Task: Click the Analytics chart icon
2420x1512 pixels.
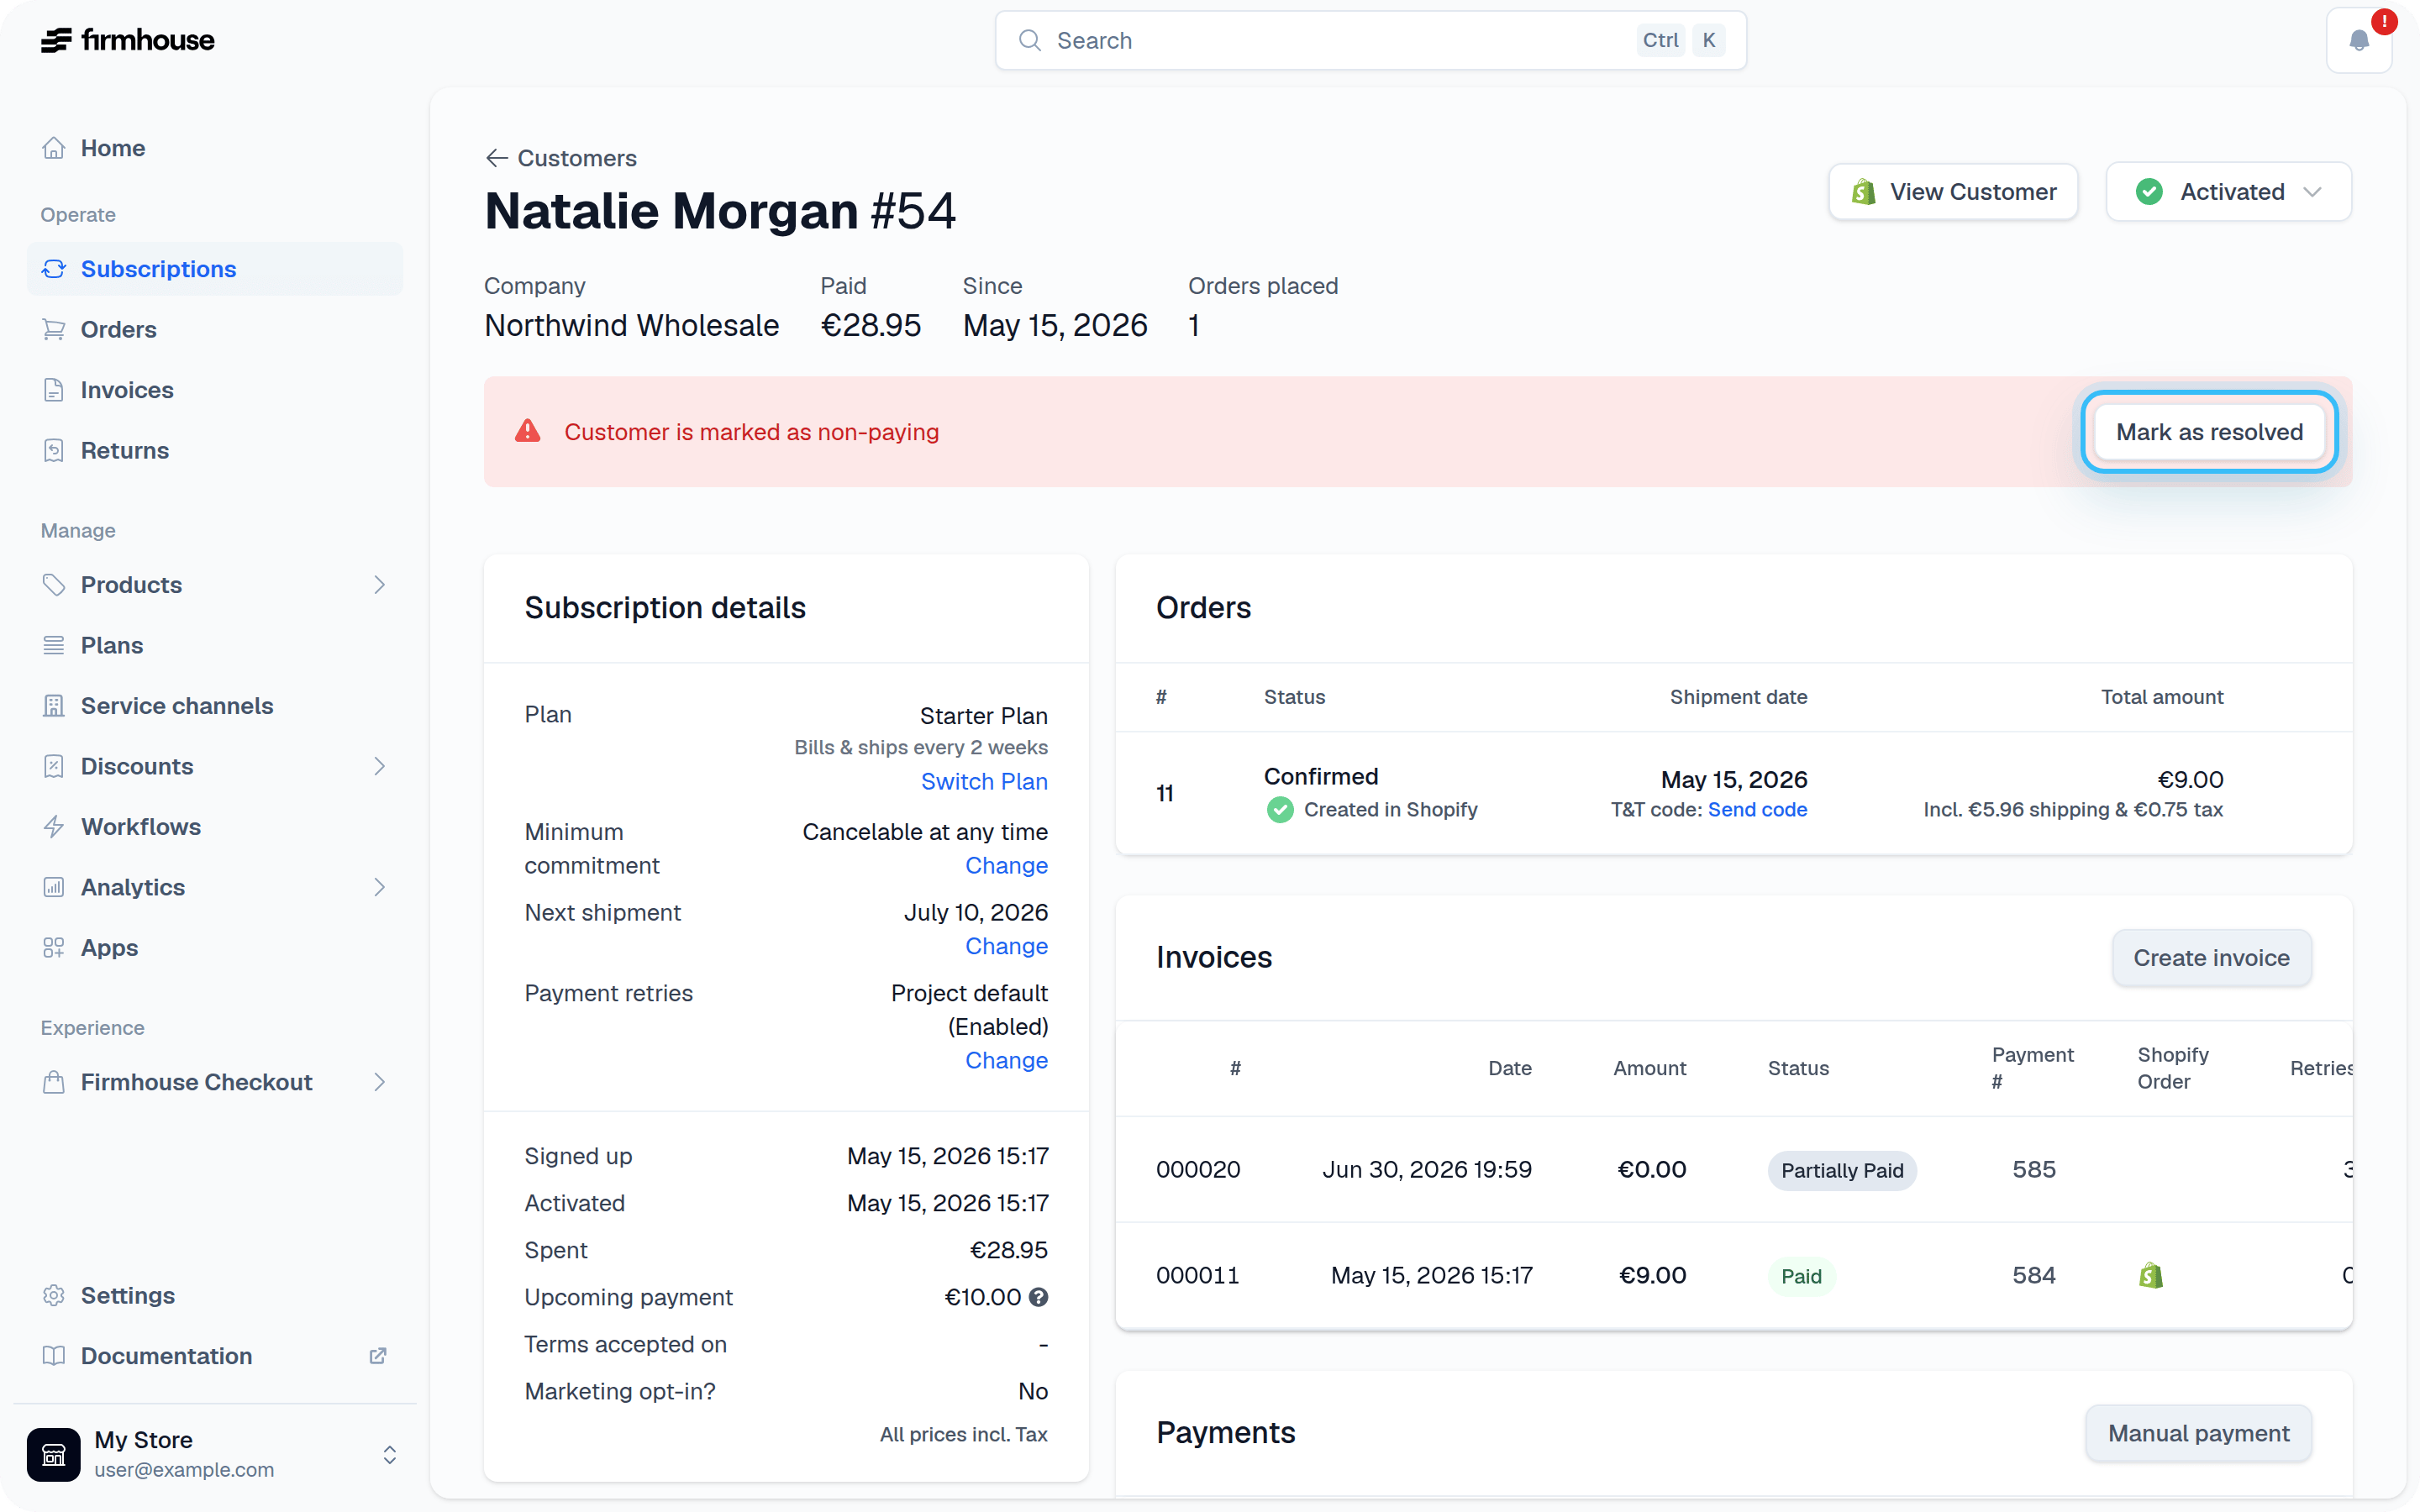Action: 54,887
